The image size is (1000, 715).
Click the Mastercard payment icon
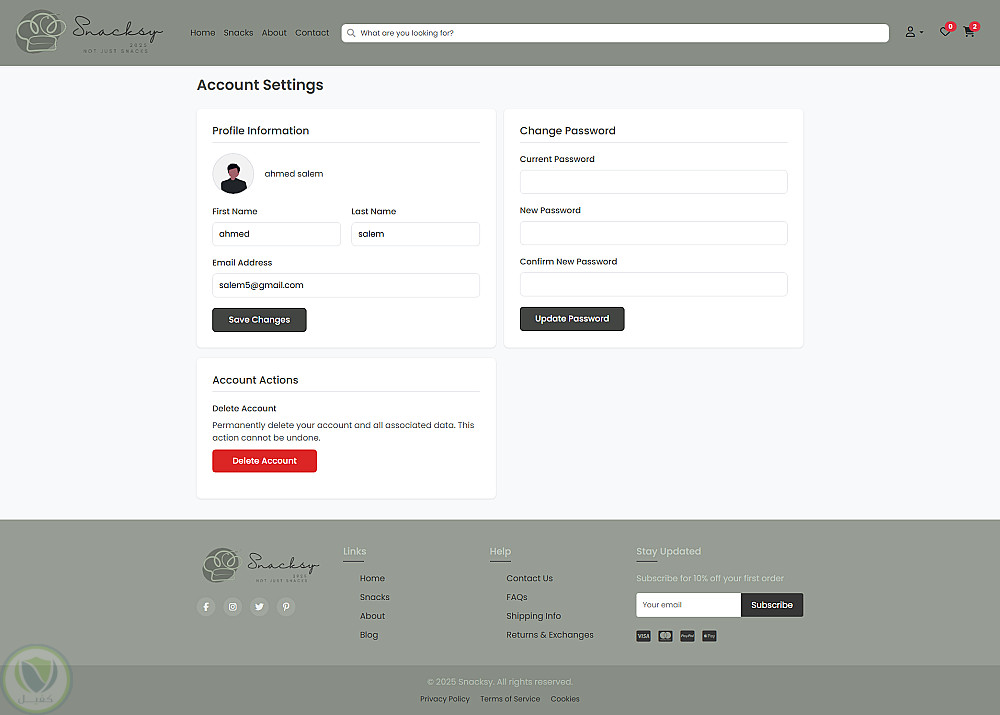pos(665,636)
